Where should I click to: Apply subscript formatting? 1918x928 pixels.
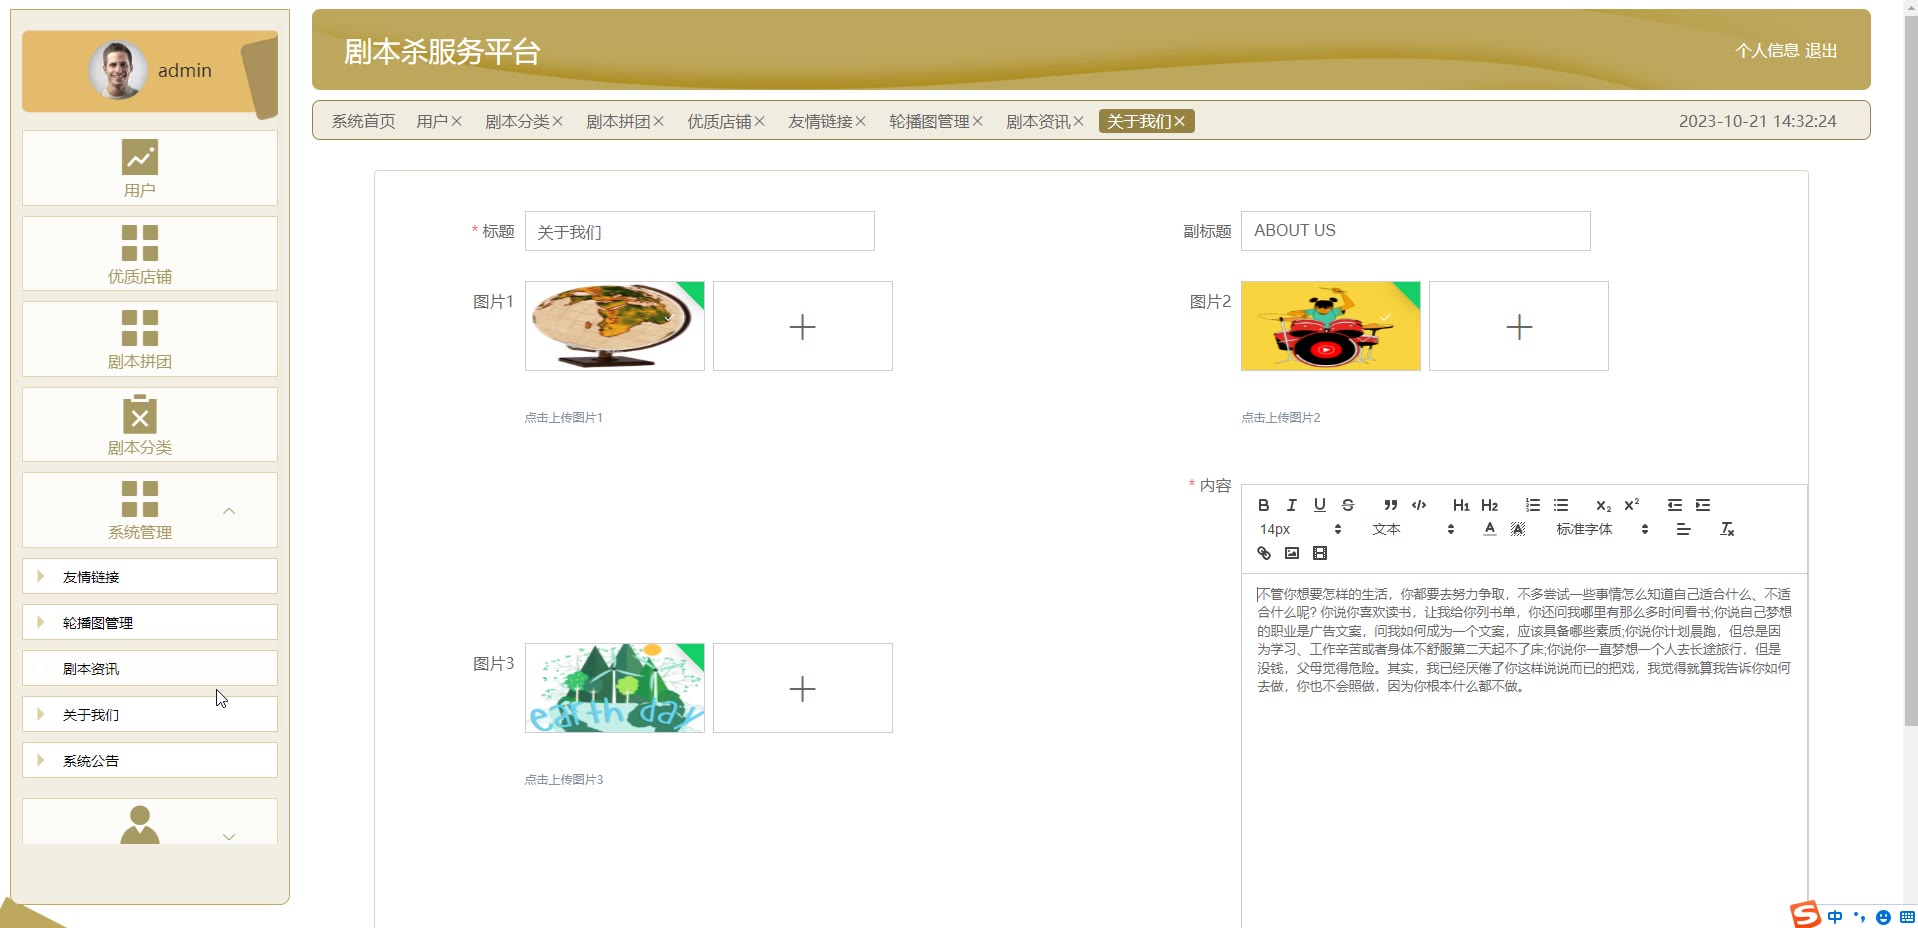click(x=1603, y=505)
